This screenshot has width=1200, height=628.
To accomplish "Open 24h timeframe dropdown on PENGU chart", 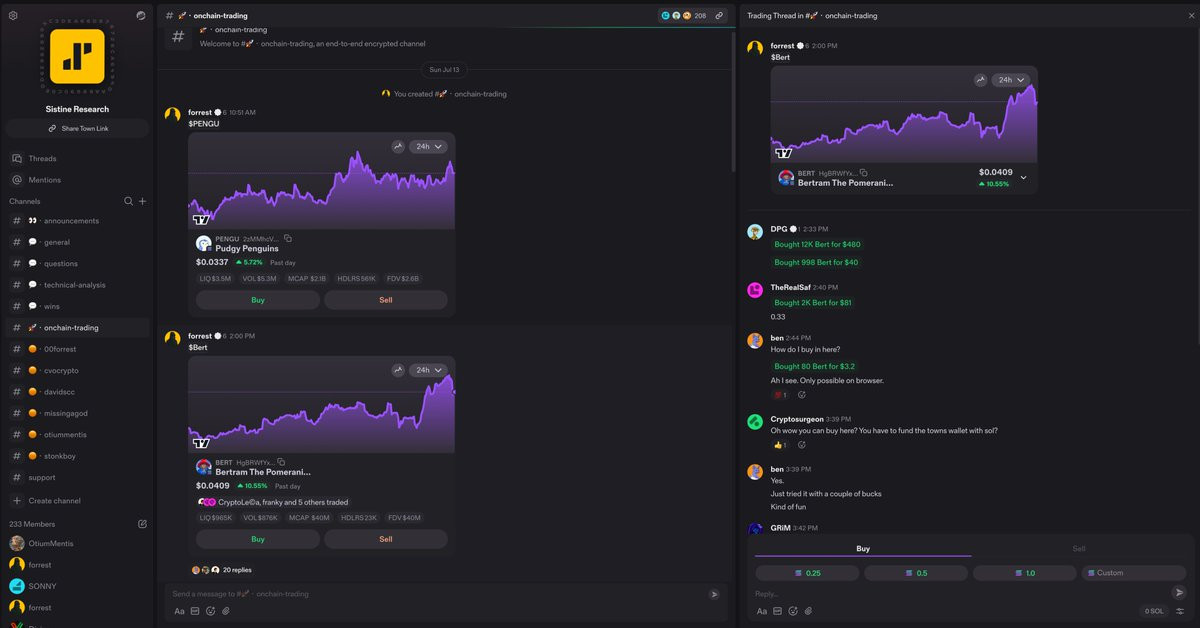I will (x=429, y=146).
